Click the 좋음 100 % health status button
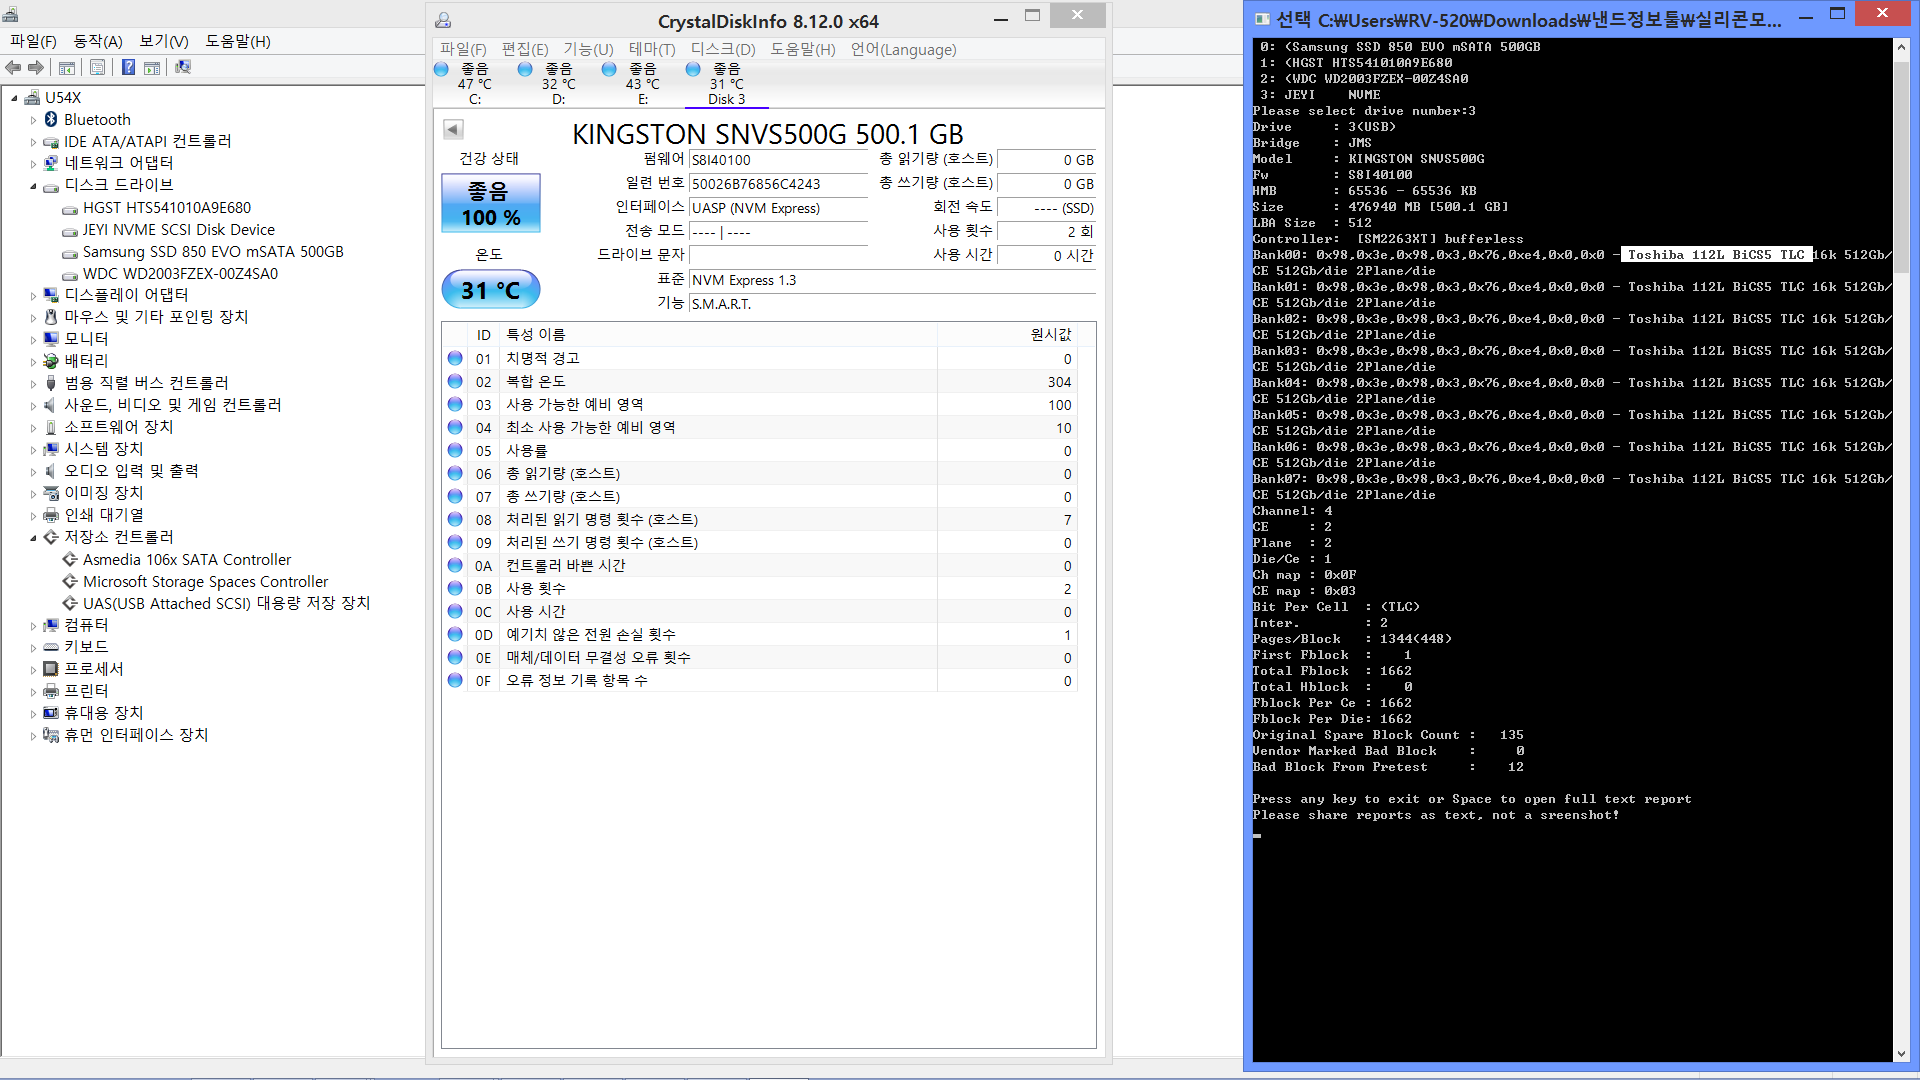The height and width of the screenshot is (1080, 1920). pos(491,203)
